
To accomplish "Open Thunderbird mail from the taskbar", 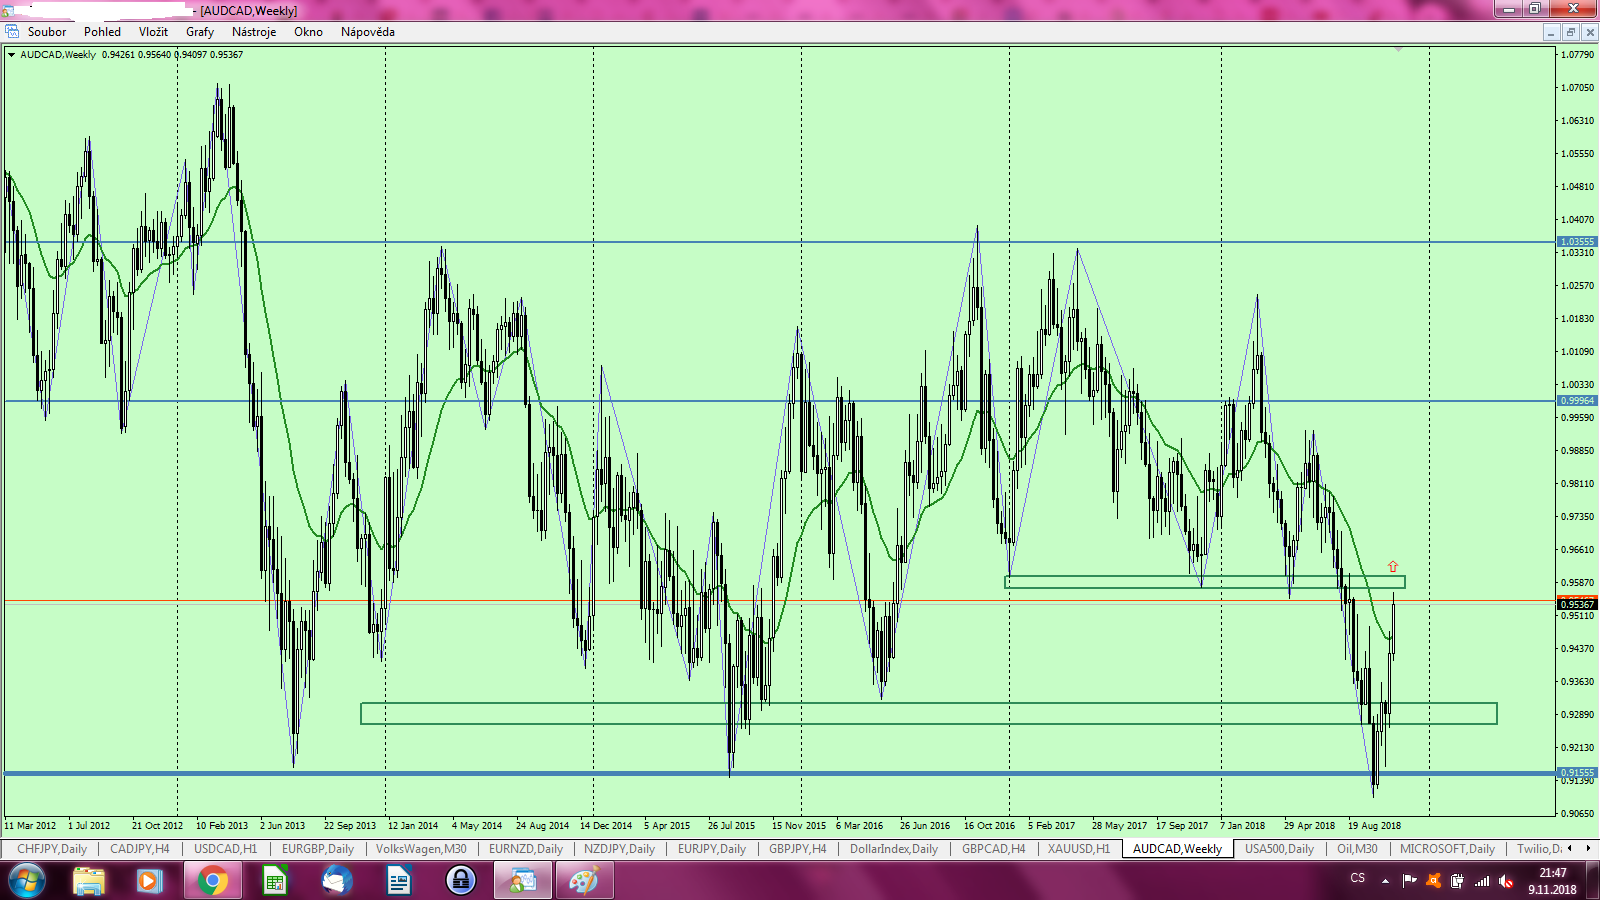I will (x=337, y=881).
